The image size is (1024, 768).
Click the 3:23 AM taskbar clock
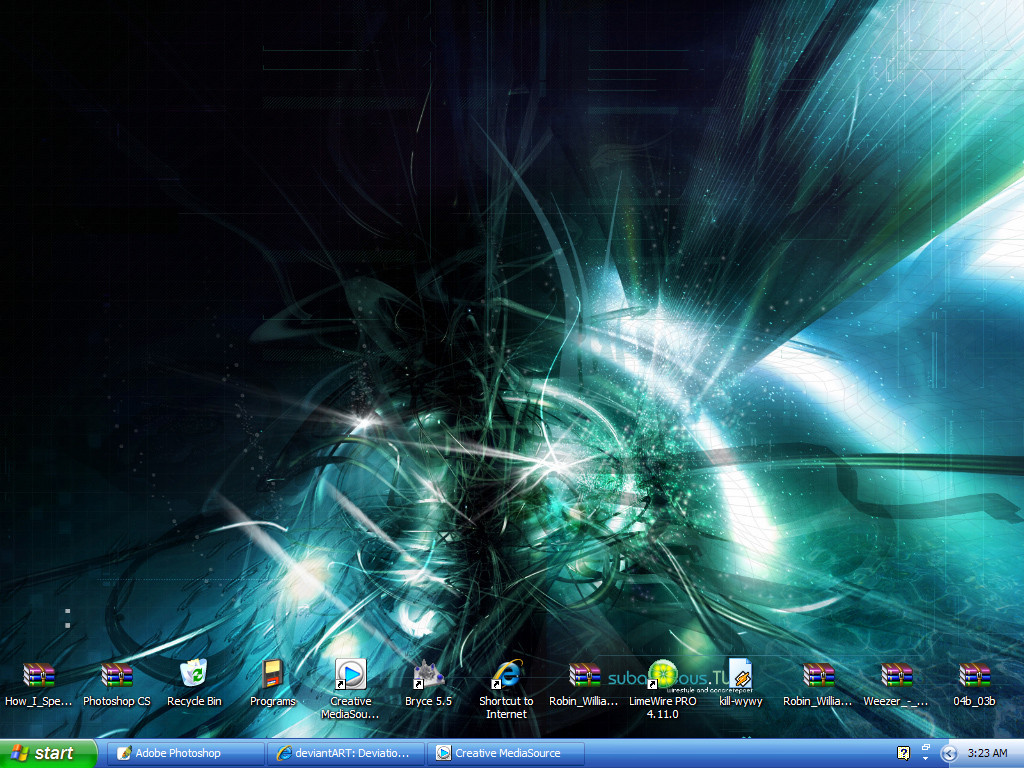click(x=987, y=753)
